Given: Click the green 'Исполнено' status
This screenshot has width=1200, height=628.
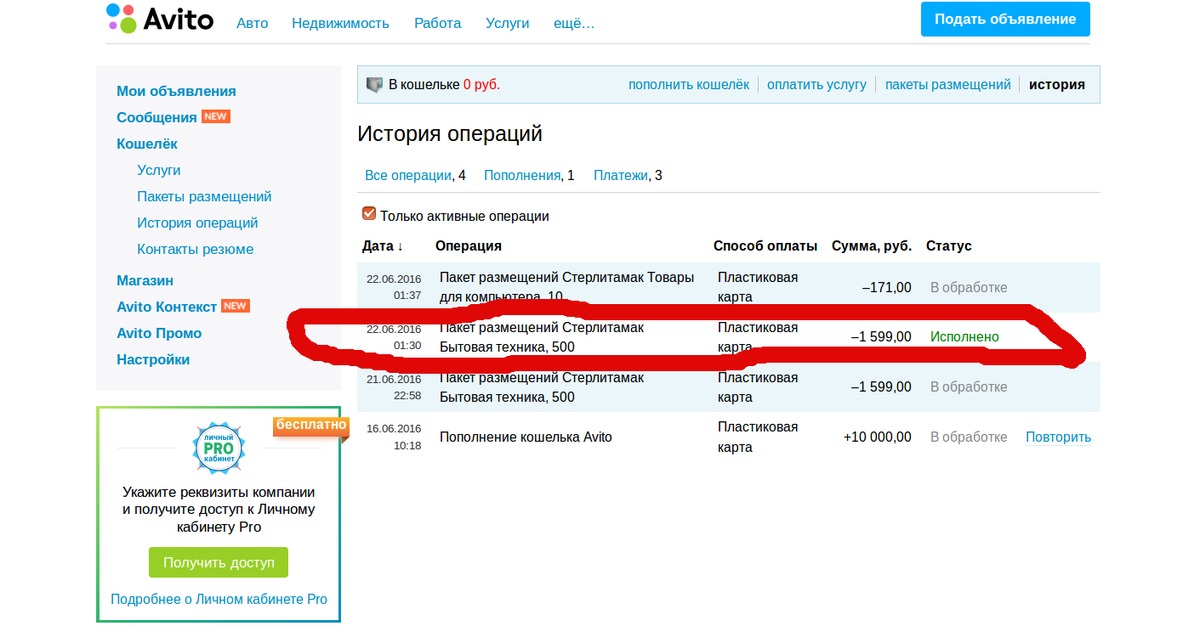Looking at the screenshot, I should point(965,337).
